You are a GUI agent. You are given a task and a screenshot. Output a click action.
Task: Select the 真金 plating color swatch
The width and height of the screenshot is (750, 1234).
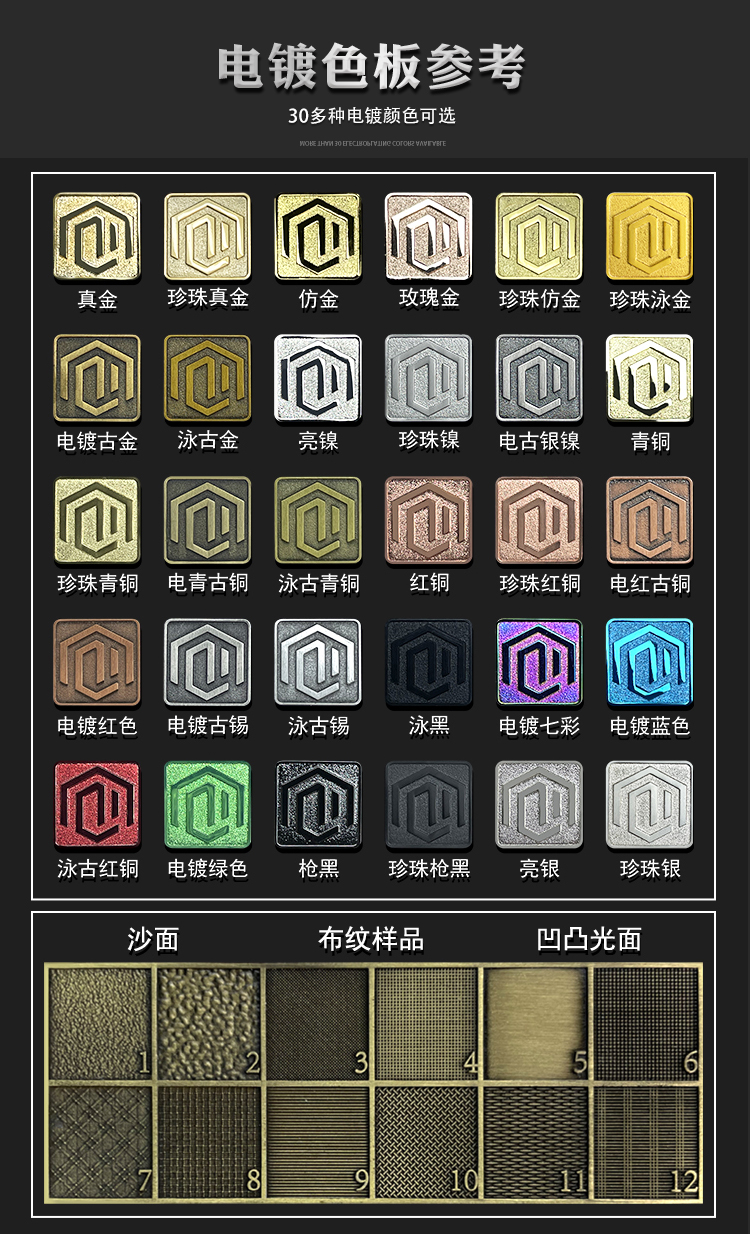point(97,236)
